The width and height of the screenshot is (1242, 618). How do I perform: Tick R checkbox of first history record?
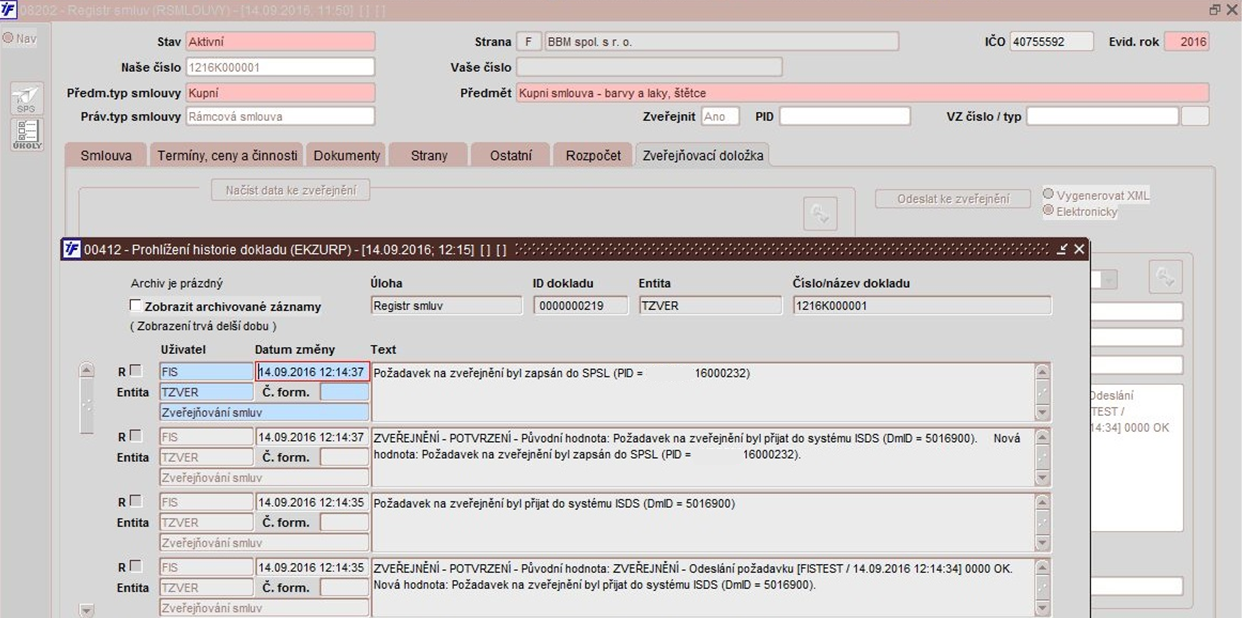(136, 371)
